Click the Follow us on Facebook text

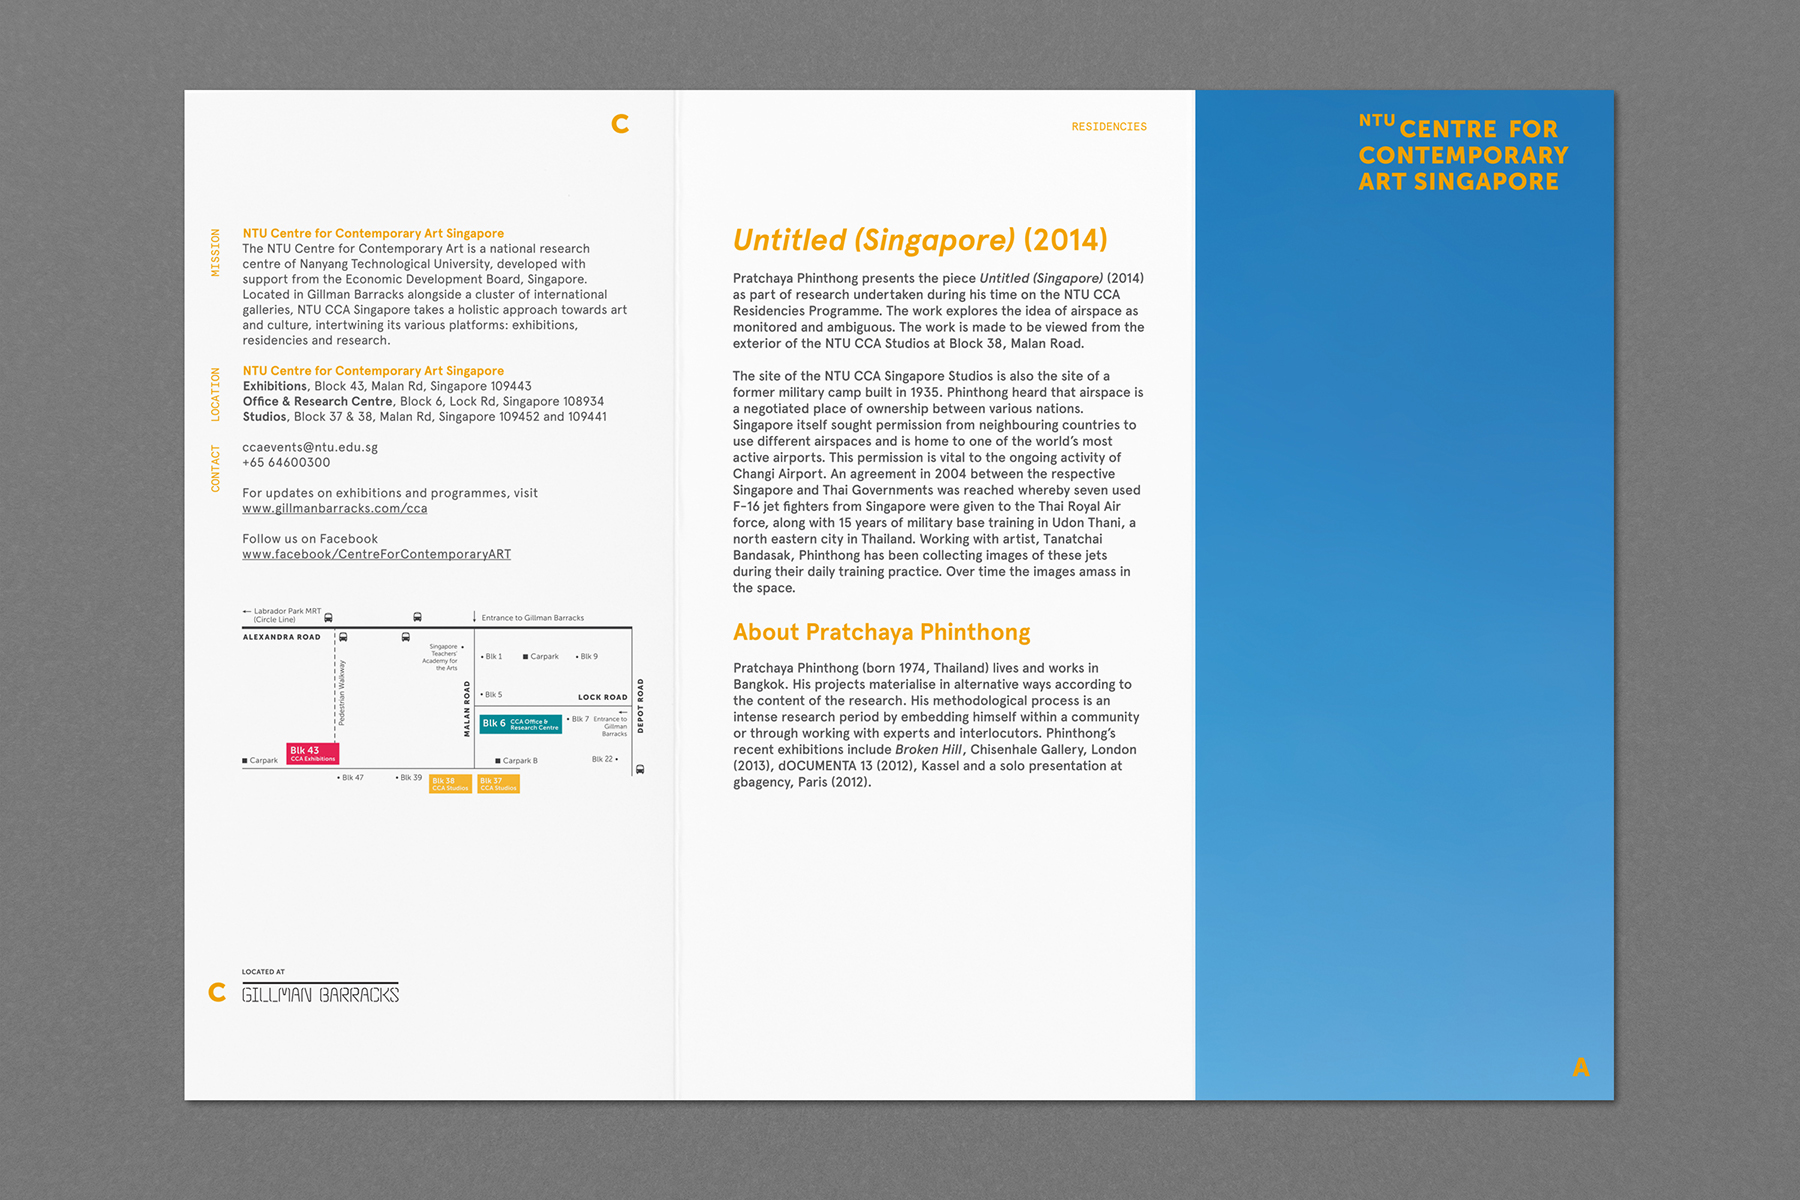tap(310, 539)
